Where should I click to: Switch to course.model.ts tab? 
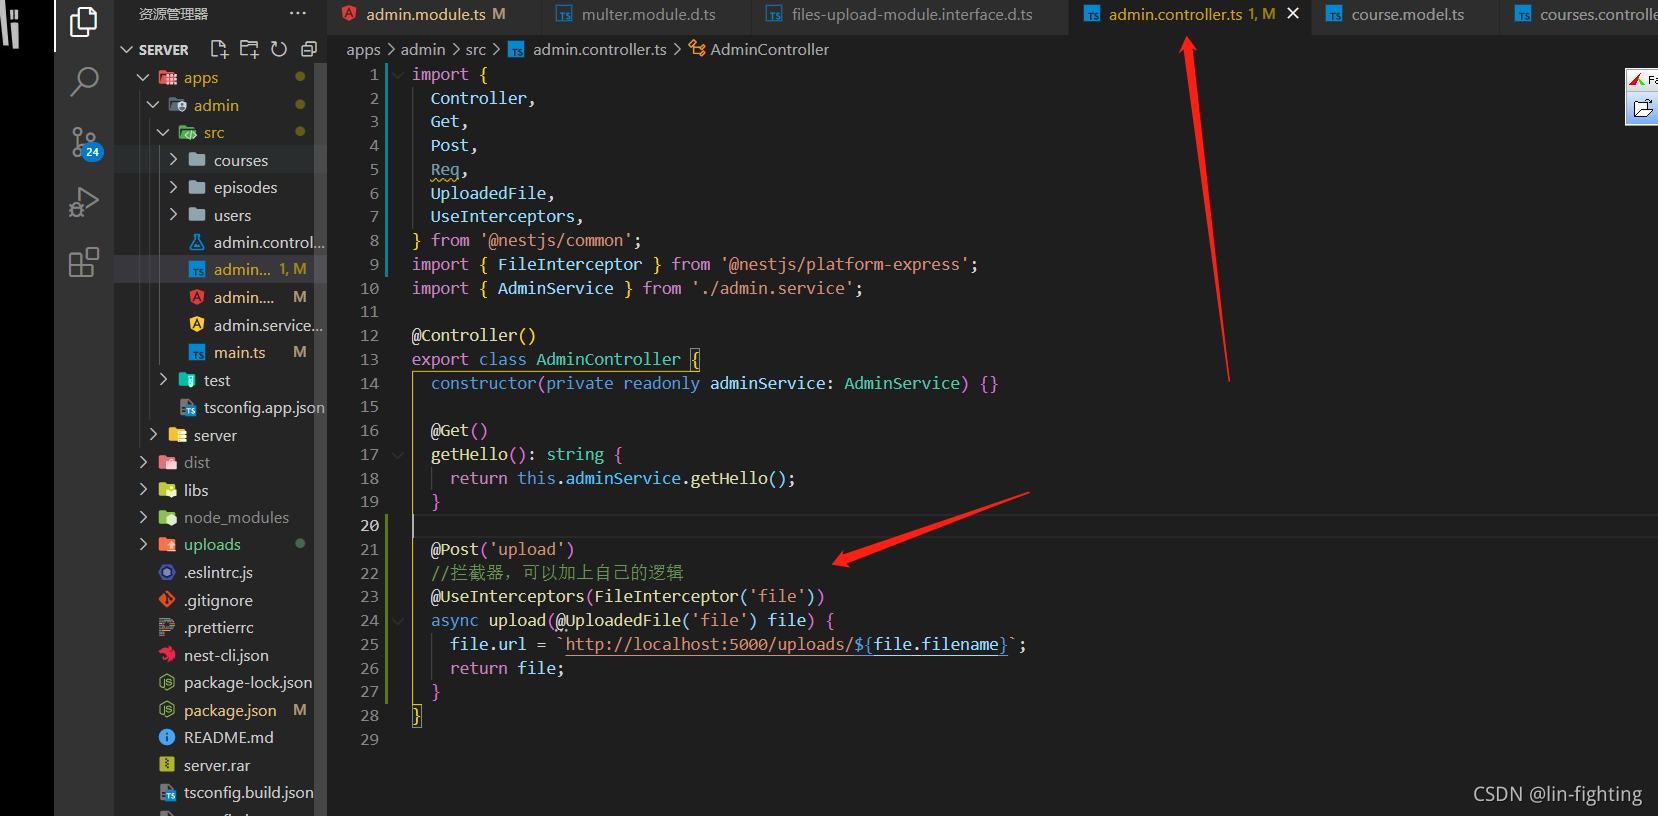1407,14
